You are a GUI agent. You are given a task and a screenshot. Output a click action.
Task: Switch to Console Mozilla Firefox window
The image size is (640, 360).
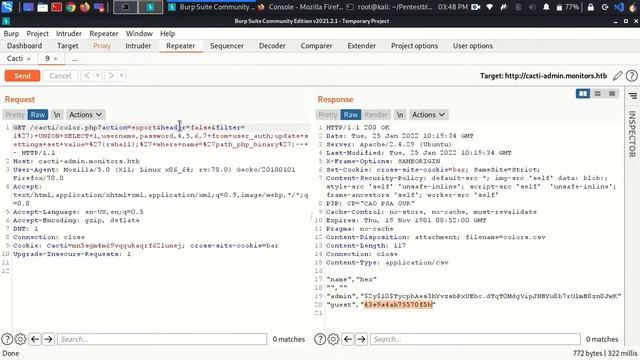click(300, 7)
